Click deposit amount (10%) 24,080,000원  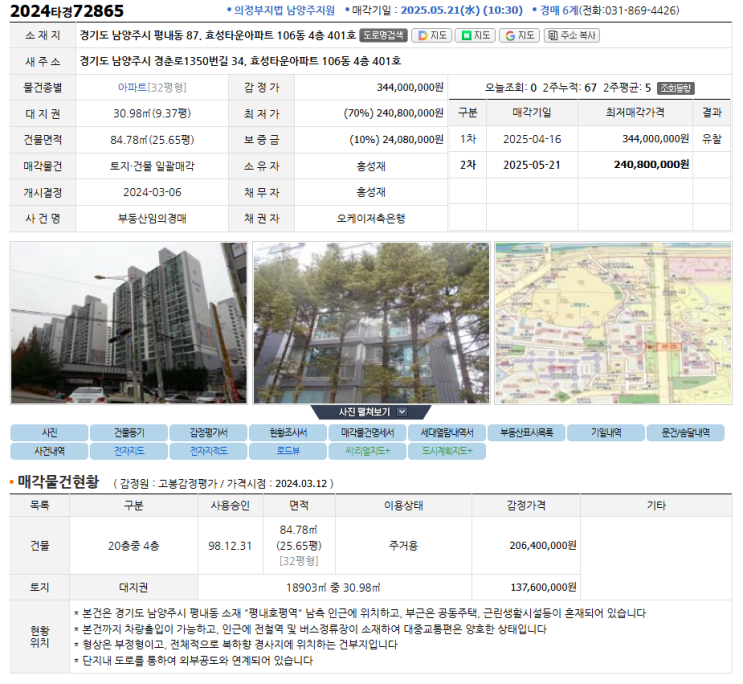point(396,140)
